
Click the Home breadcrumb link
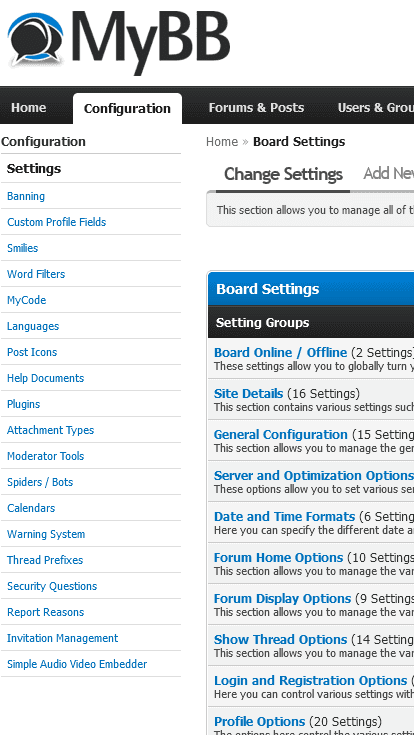pyautogui.click(x=222, y=142)
